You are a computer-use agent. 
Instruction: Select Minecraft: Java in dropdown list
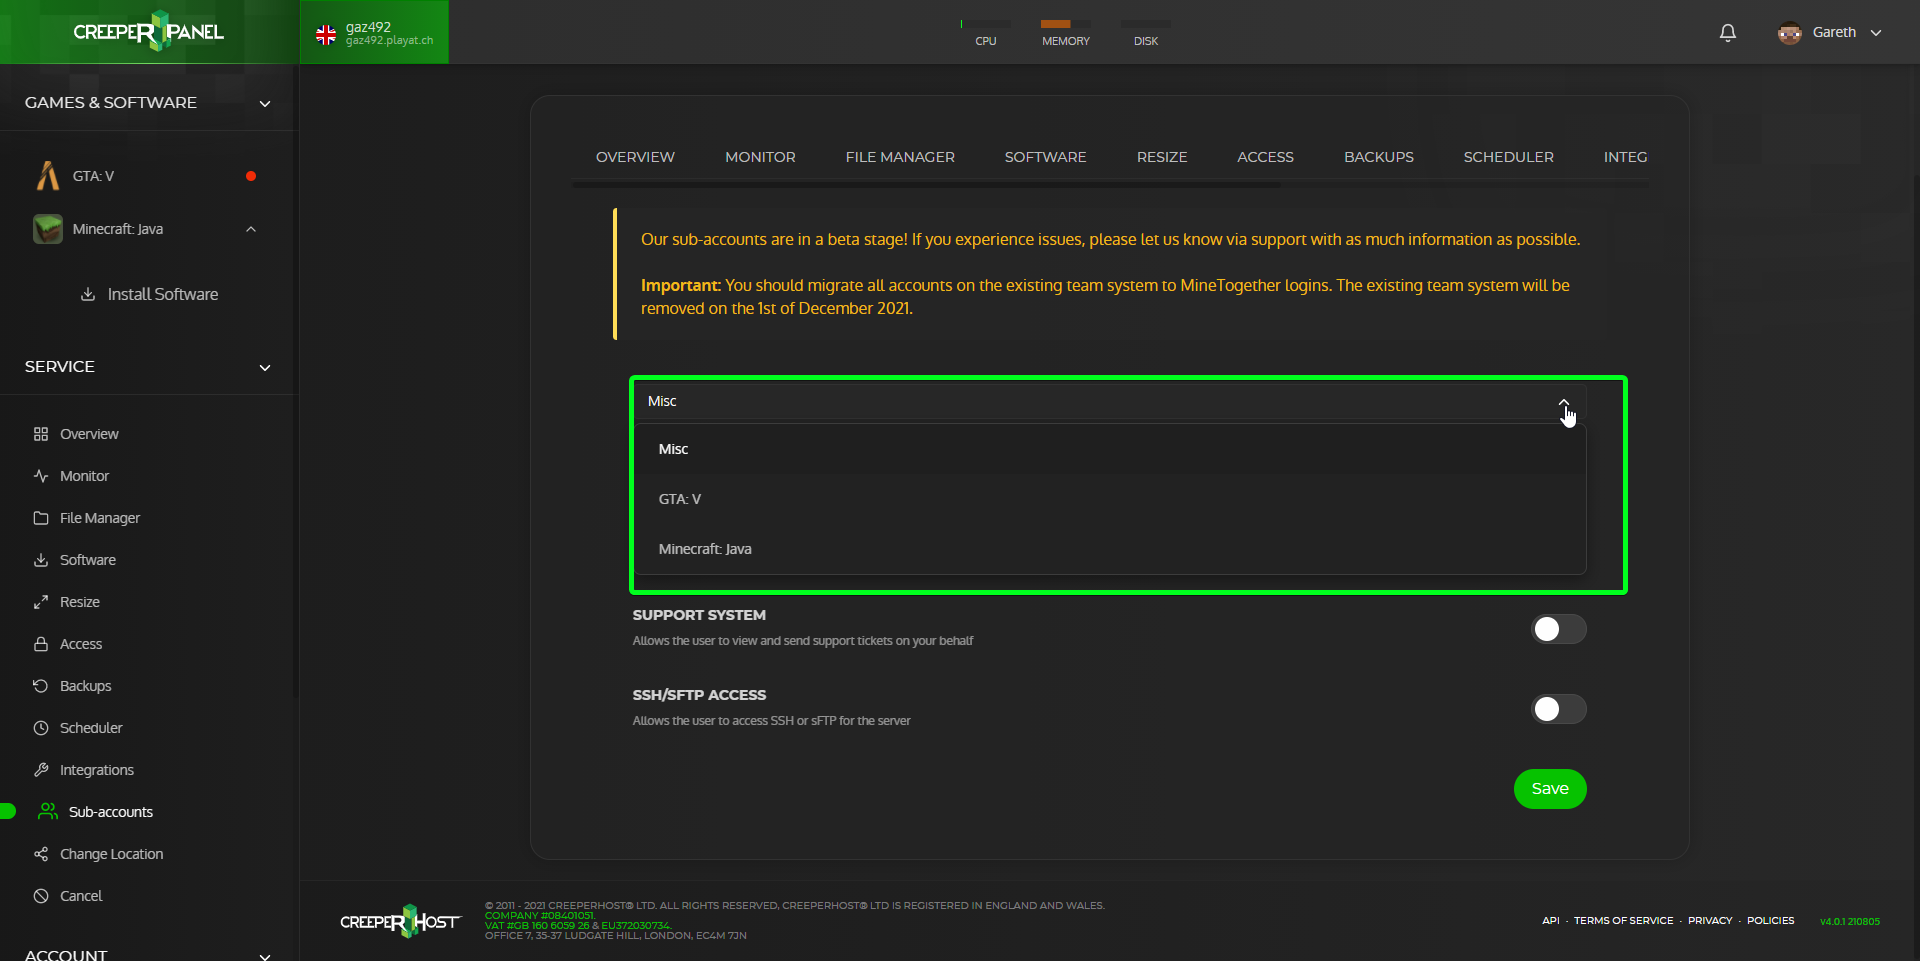coord(1110,549)
